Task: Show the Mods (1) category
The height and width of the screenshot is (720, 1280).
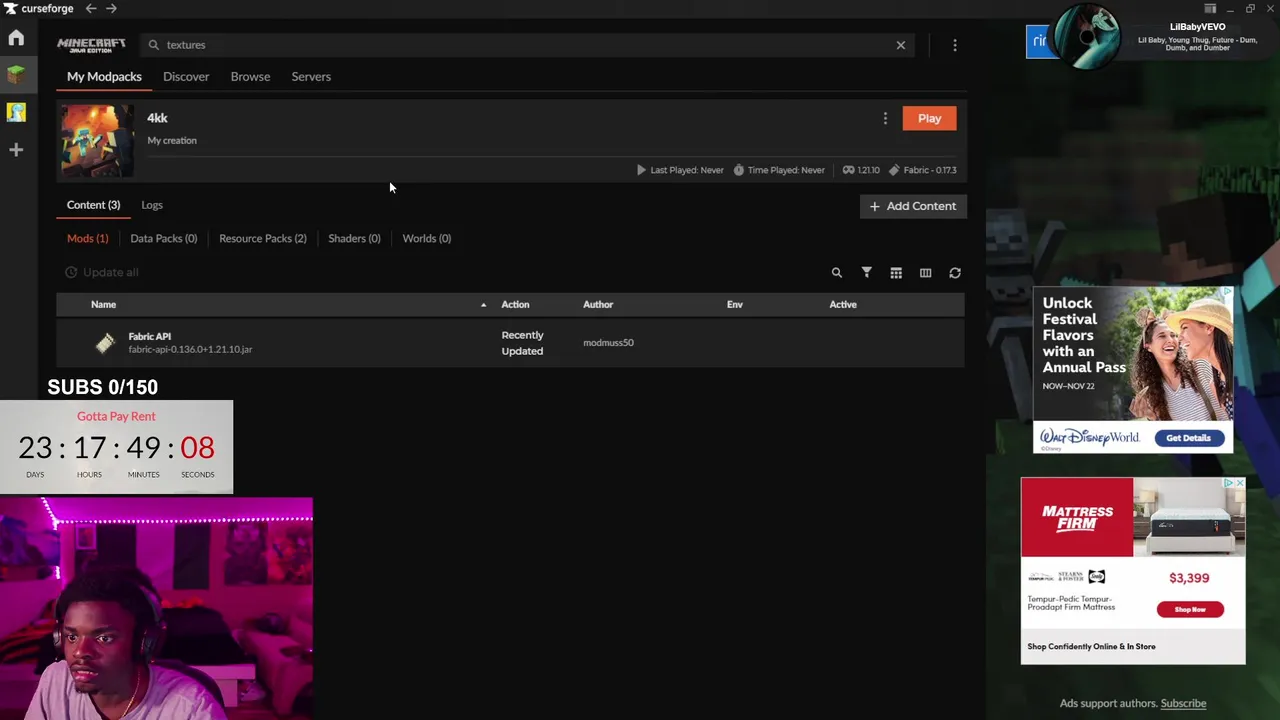Action: [87, 239]
